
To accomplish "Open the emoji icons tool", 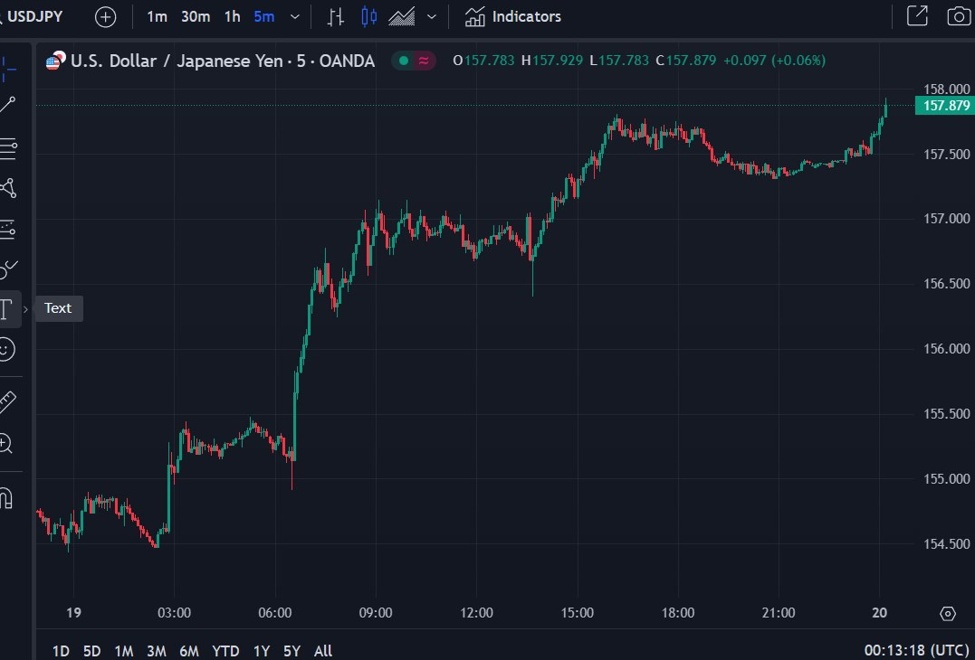I will click(x=7, y=349).
